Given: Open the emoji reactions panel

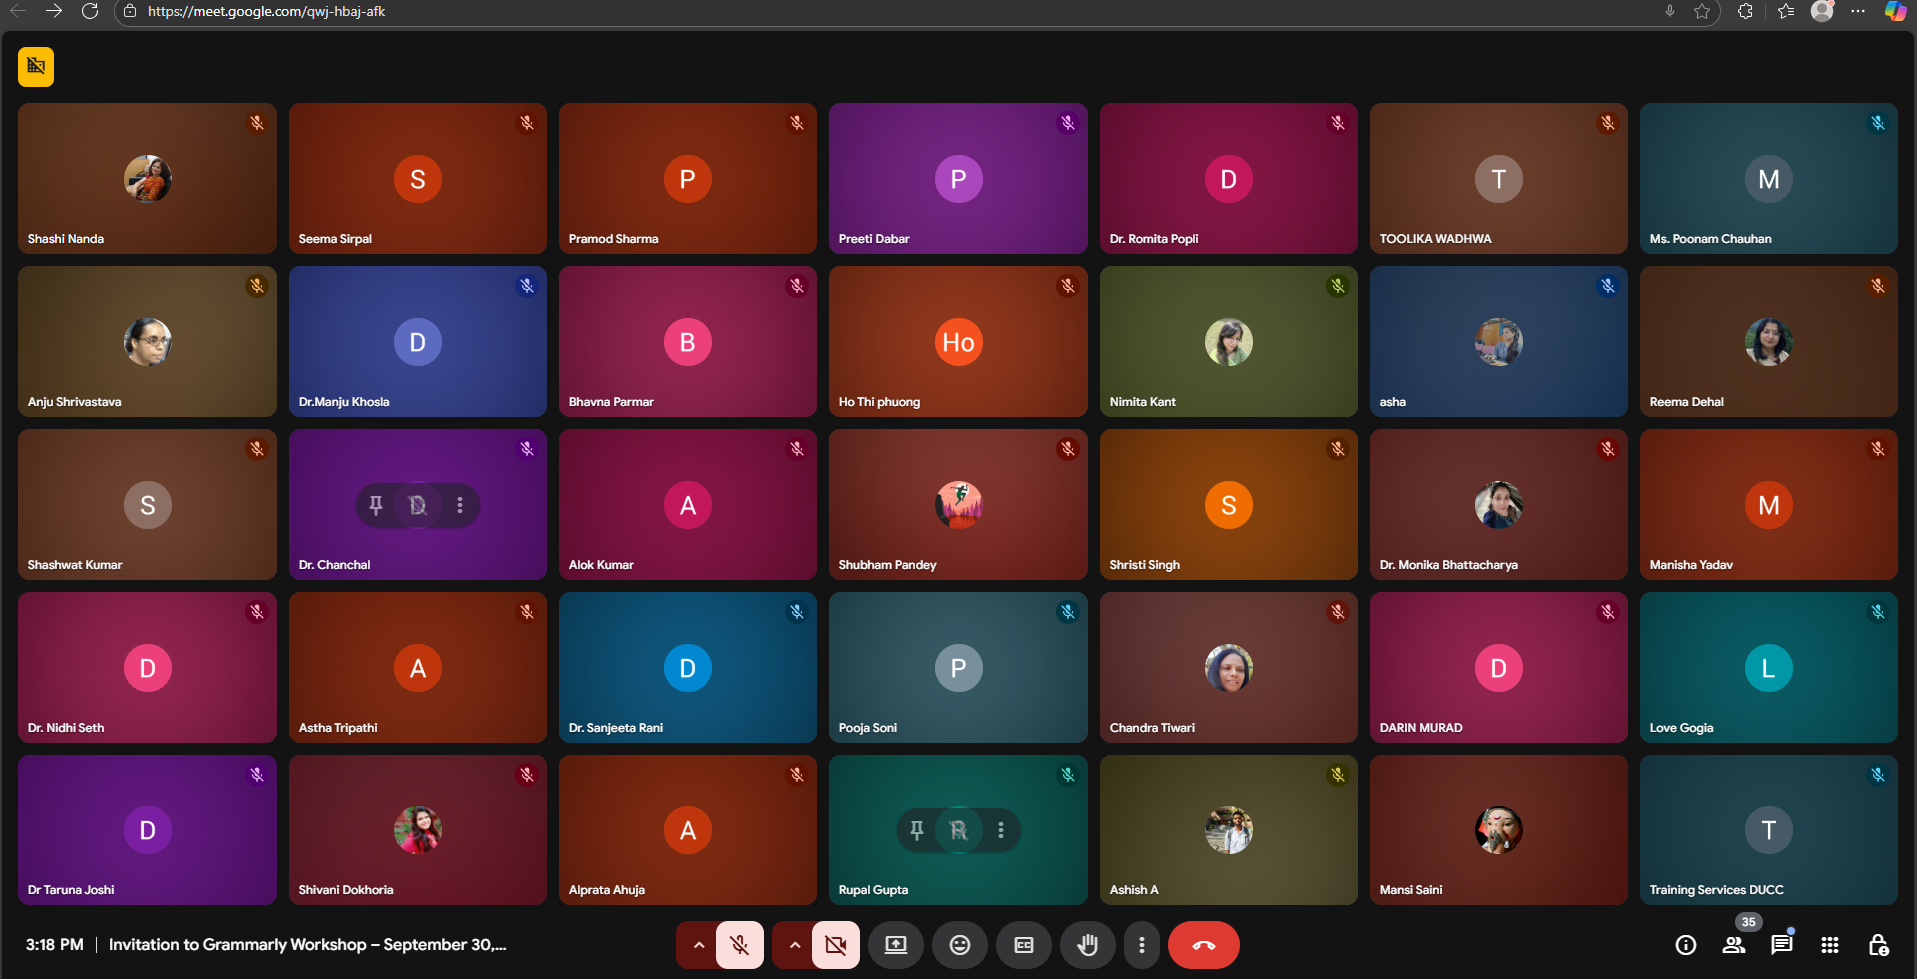Looking at the screenshot, I should 960,945.
